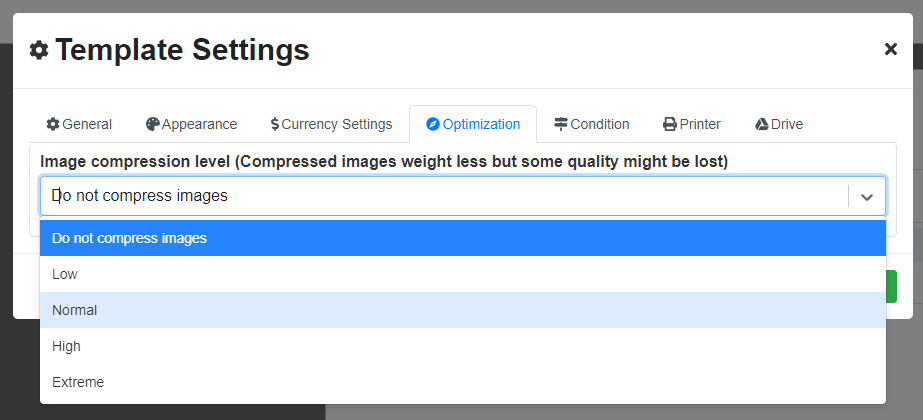
Task: Click the Currency Settings dollar icon
Action: click(275, 124)
